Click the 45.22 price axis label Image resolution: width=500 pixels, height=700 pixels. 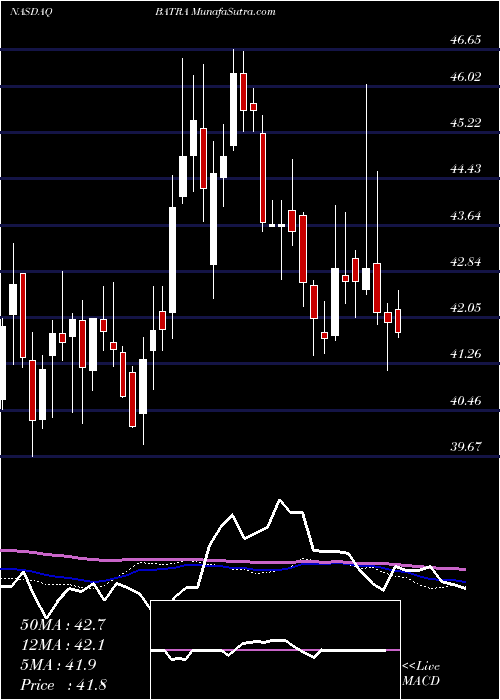pos(466,123)
